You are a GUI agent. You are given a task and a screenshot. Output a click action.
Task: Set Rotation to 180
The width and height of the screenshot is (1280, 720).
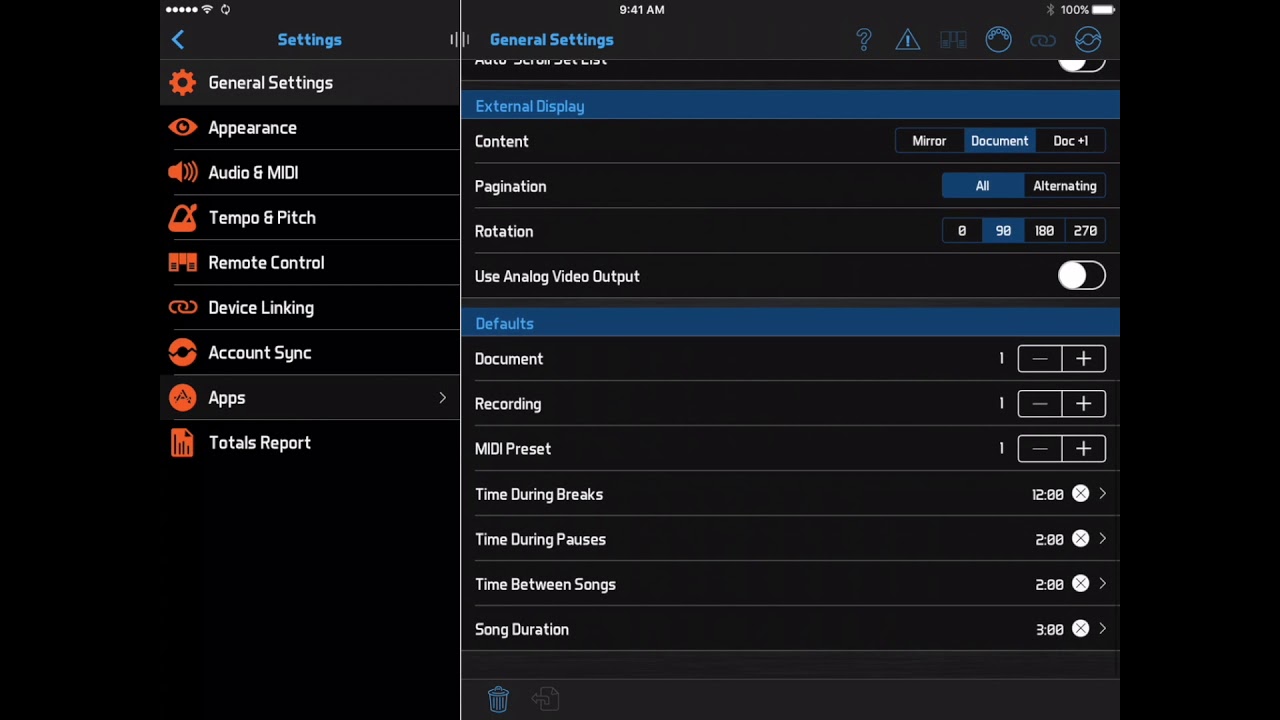point(1044,231)
